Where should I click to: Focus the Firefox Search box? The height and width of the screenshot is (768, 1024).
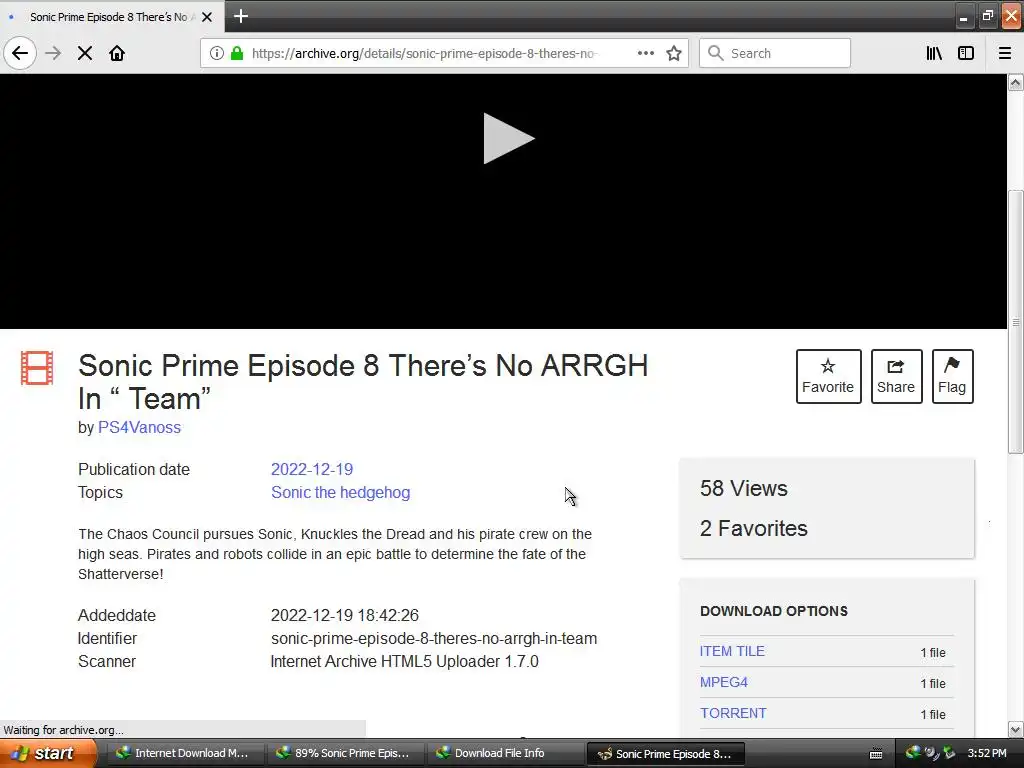click(775, 53)
